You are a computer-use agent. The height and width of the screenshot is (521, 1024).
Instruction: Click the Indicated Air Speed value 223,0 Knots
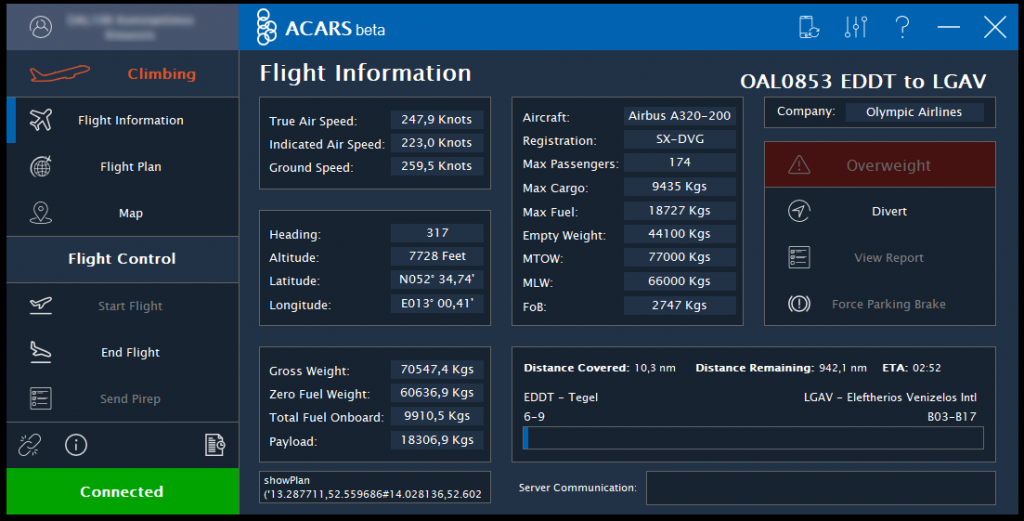[437, 142]
